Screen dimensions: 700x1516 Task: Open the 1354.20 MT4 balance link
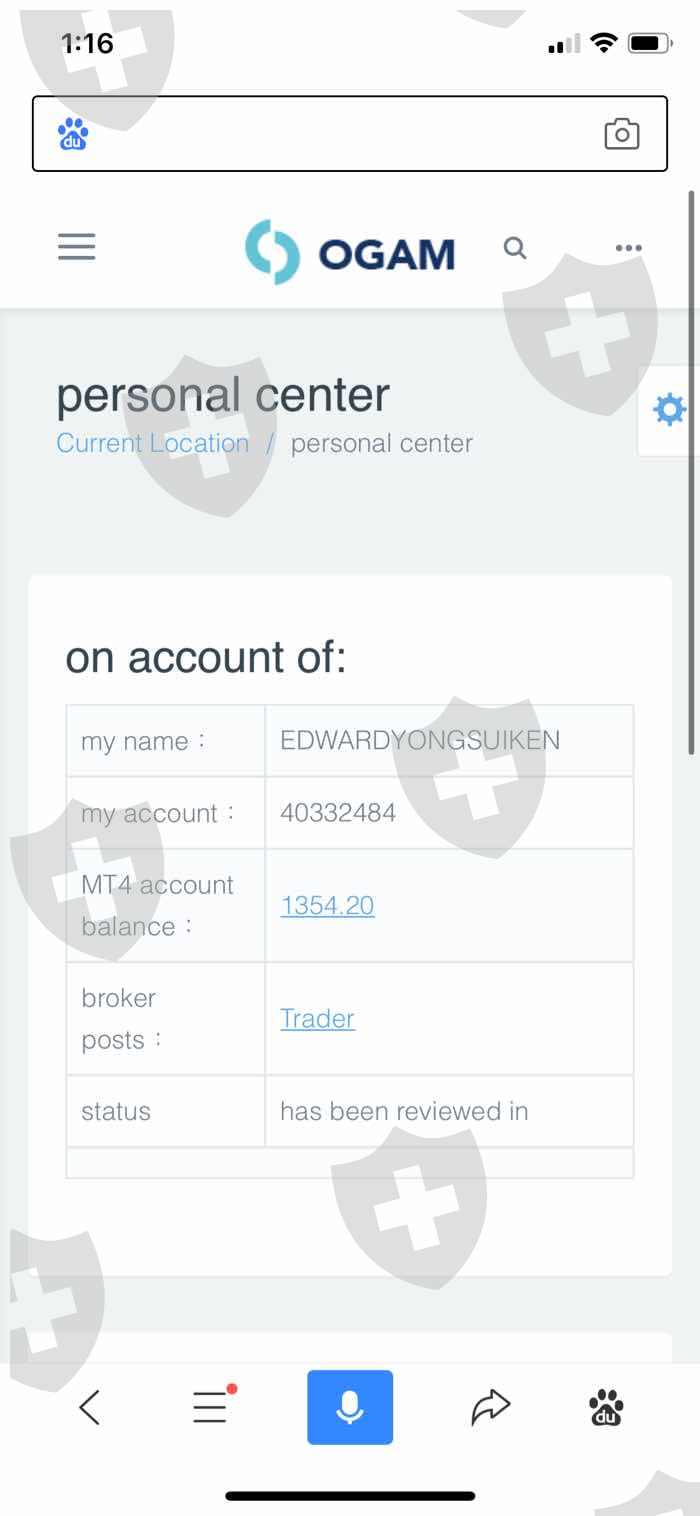[327, 906]
